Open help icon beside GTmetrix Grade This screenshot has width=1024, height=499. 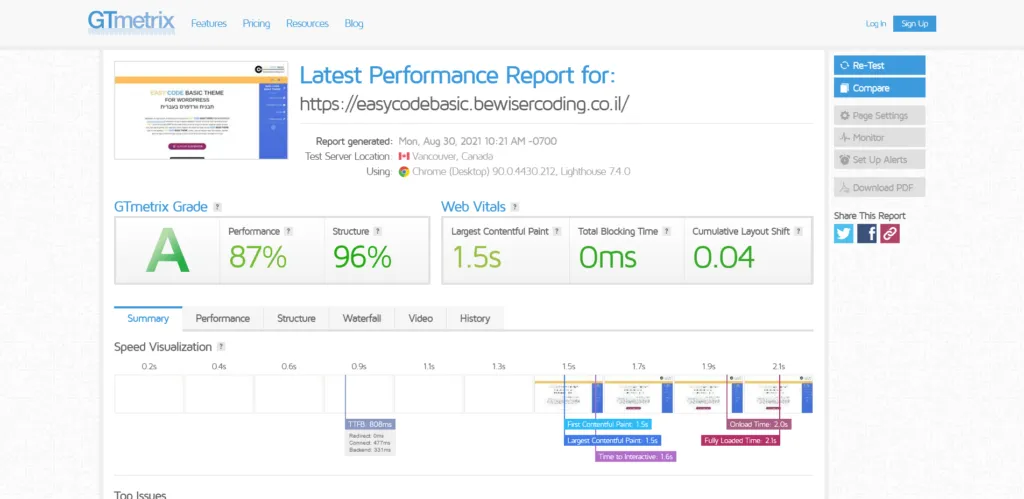pyautogui.click(x=217, y=207)
